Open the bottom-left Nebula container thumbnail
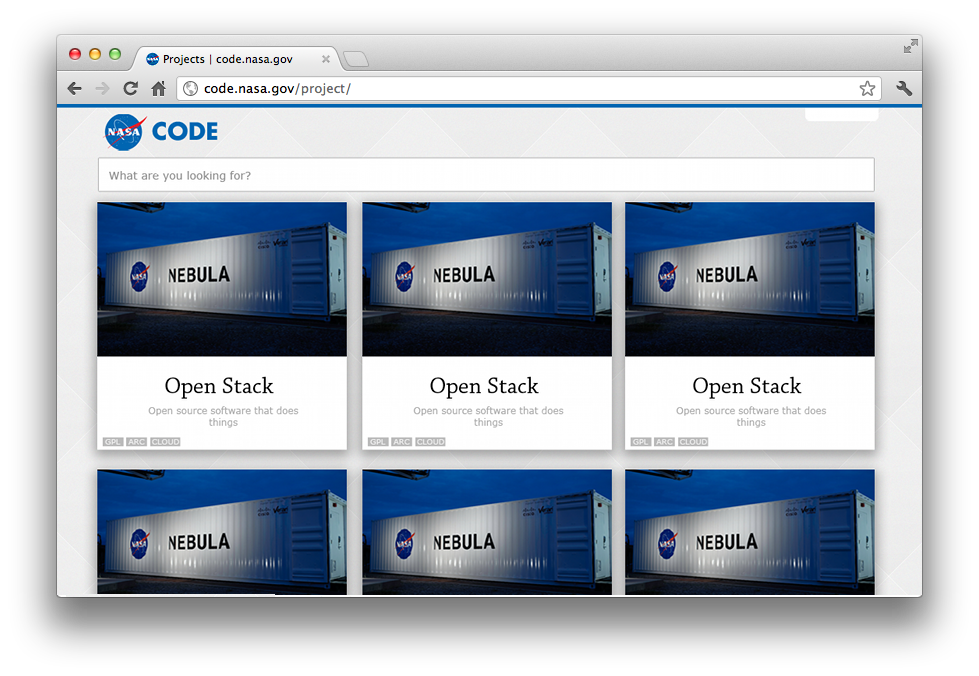The image size is (979, 676). pyautogui.click(x=222, y=532)
